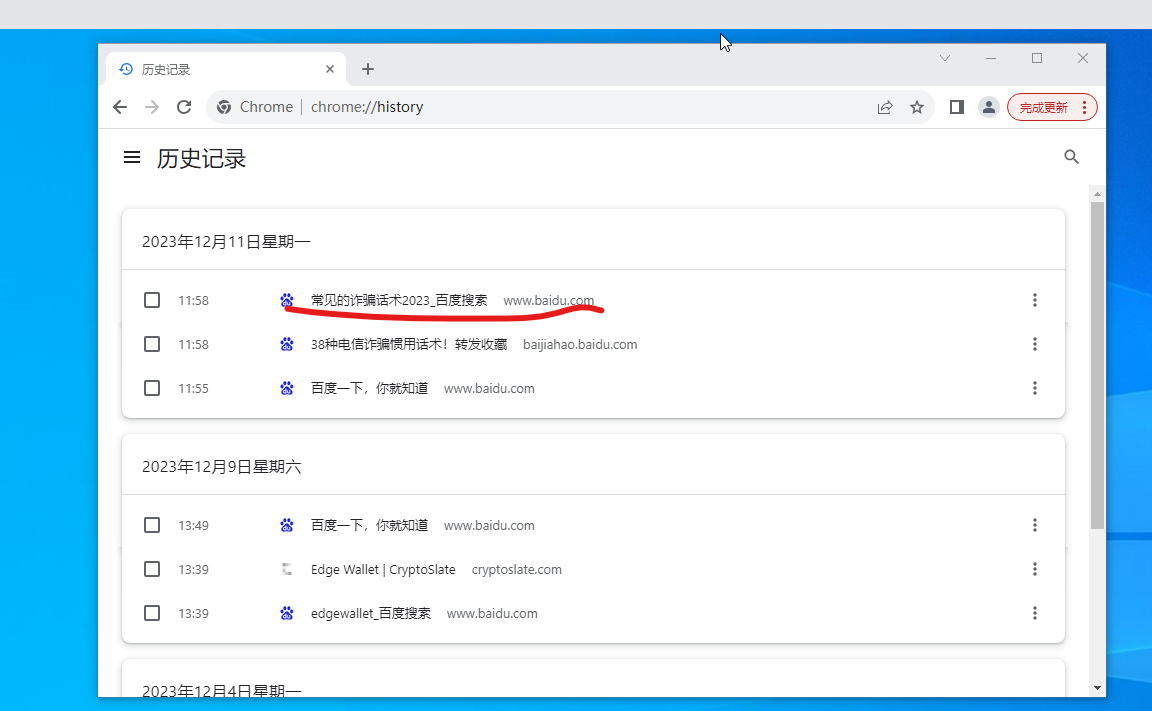Tick the checkbox for 13:49 百度一下 entry
Viewport: 1152px width, 711px height.
(x=152, y=525)
